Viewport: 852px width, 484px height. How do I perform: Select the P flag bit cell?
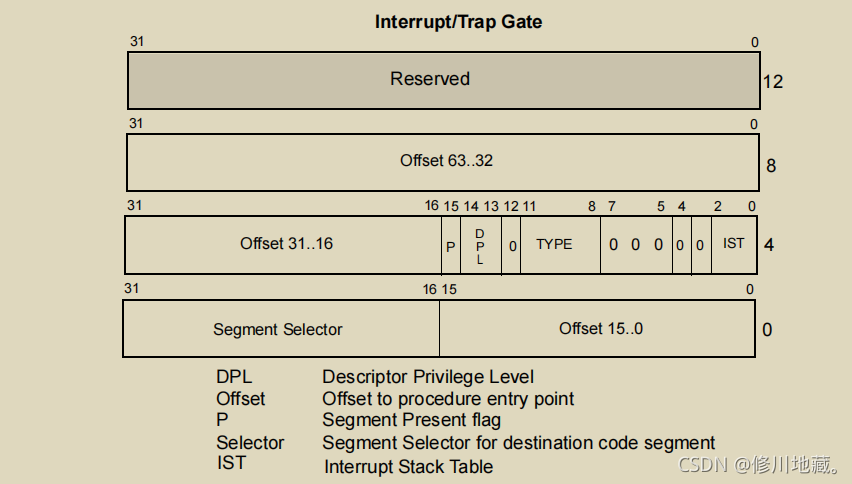451,245
